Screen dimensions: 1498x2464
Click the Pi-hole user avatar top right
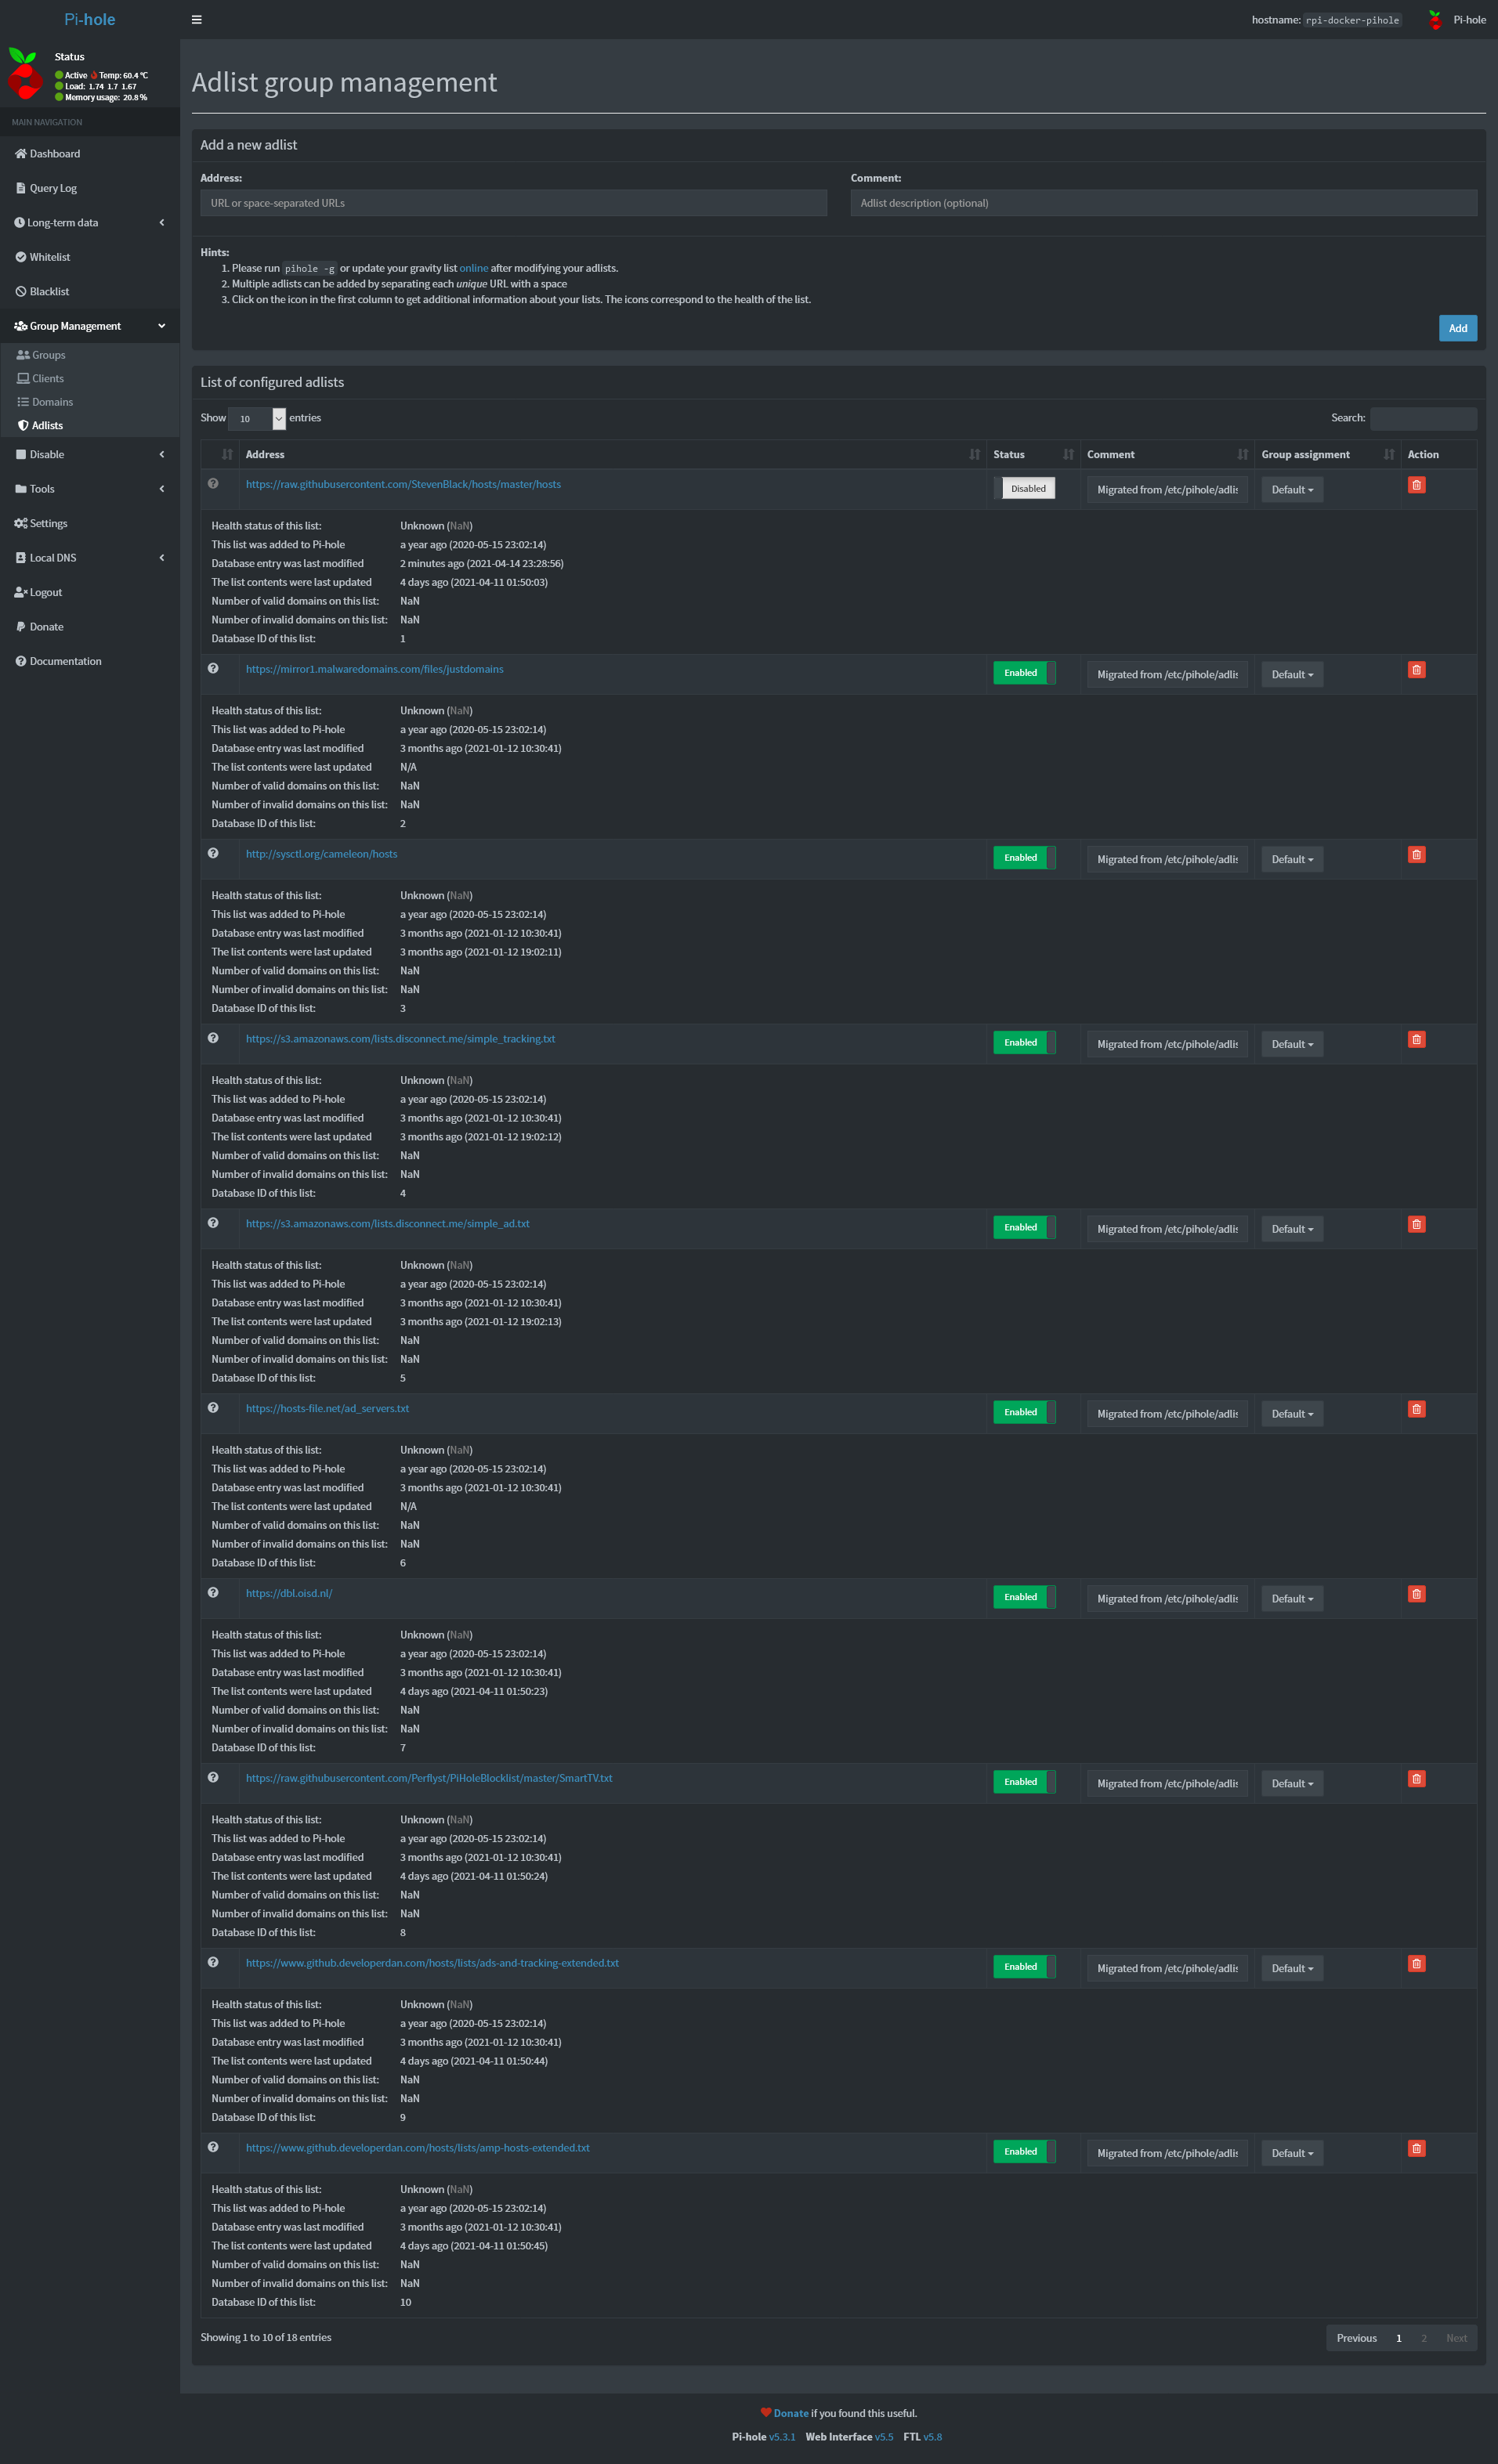[x=1435, y=20]
